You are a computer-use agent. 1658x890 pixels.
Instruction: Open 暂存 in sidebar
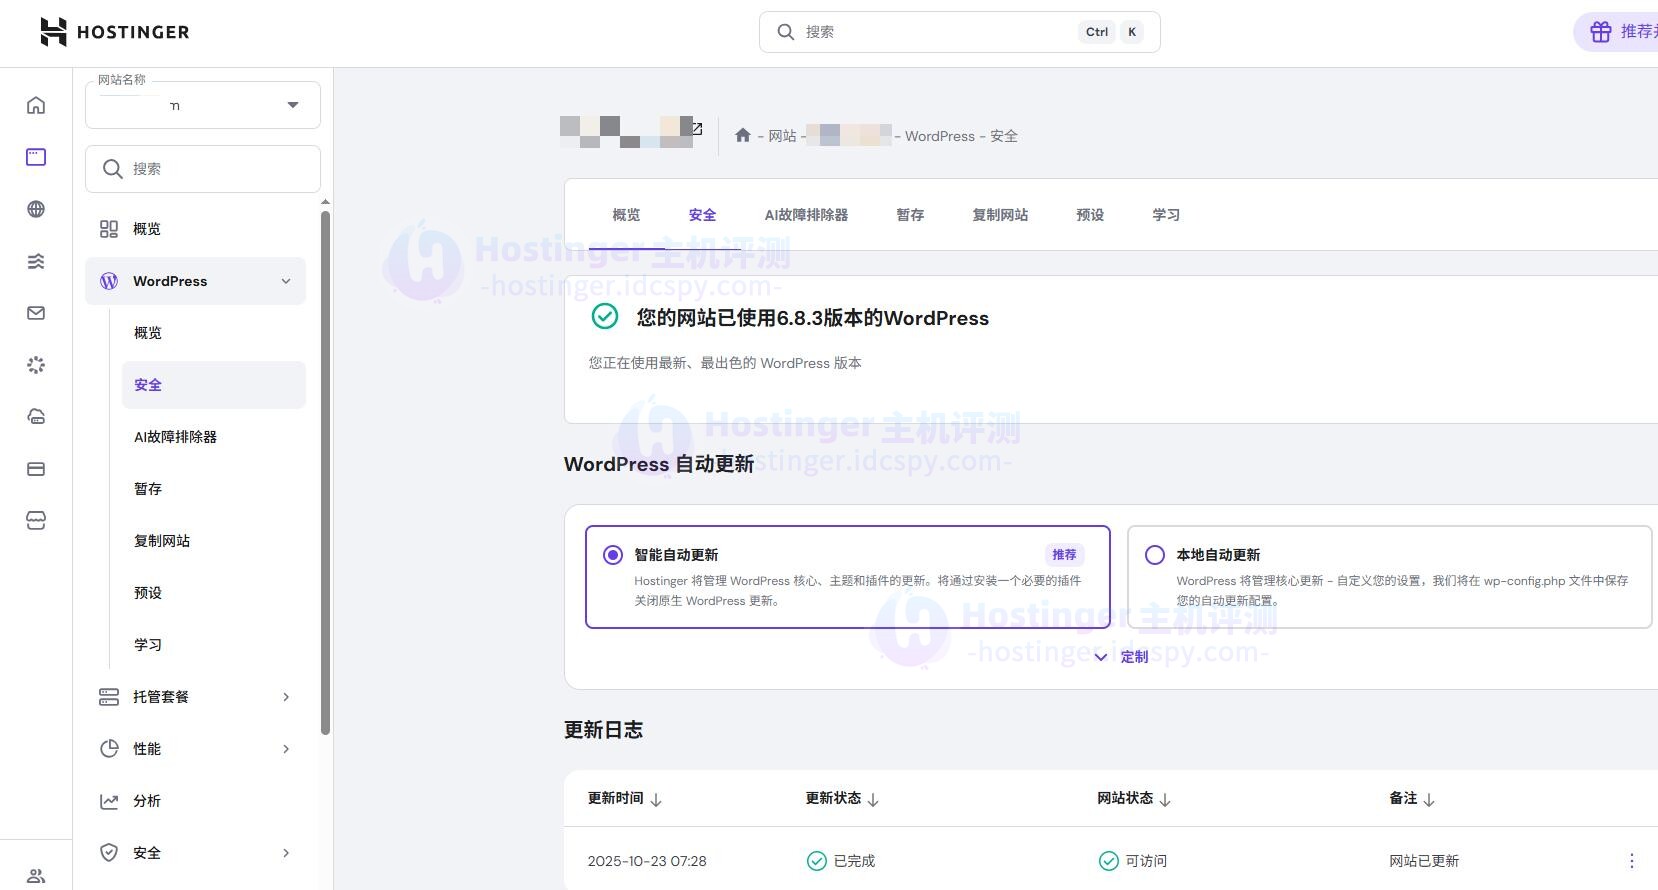[213, 489]
